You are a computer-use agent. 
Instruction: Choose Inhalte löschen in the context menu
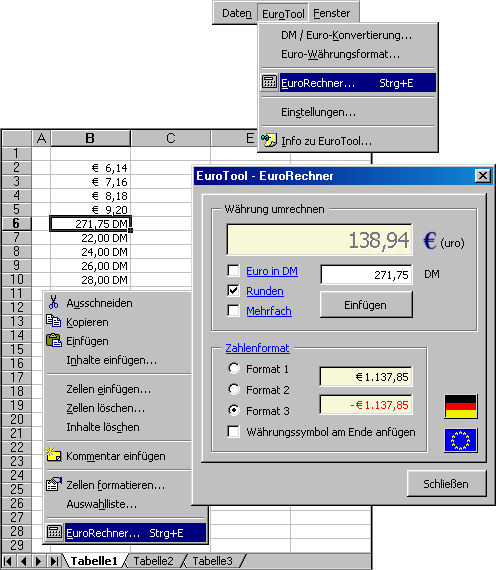click(118, 427)
